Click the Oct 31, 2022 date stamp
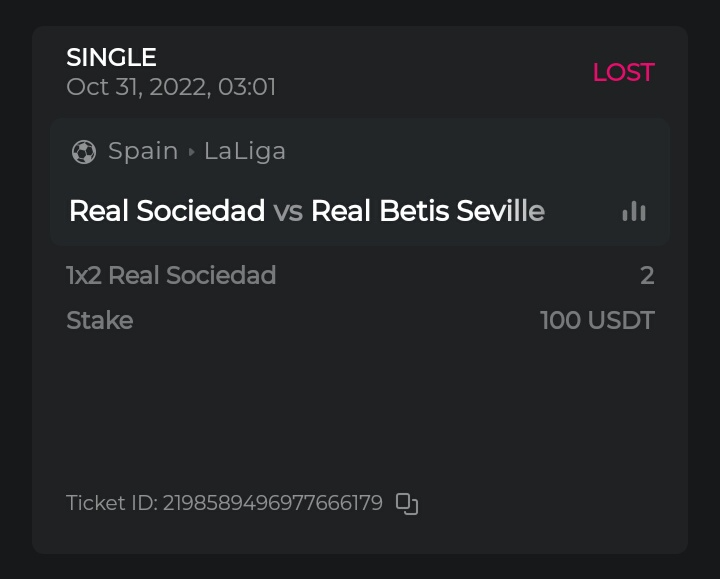This screenshot has height=579, width=720. [134, 87]
